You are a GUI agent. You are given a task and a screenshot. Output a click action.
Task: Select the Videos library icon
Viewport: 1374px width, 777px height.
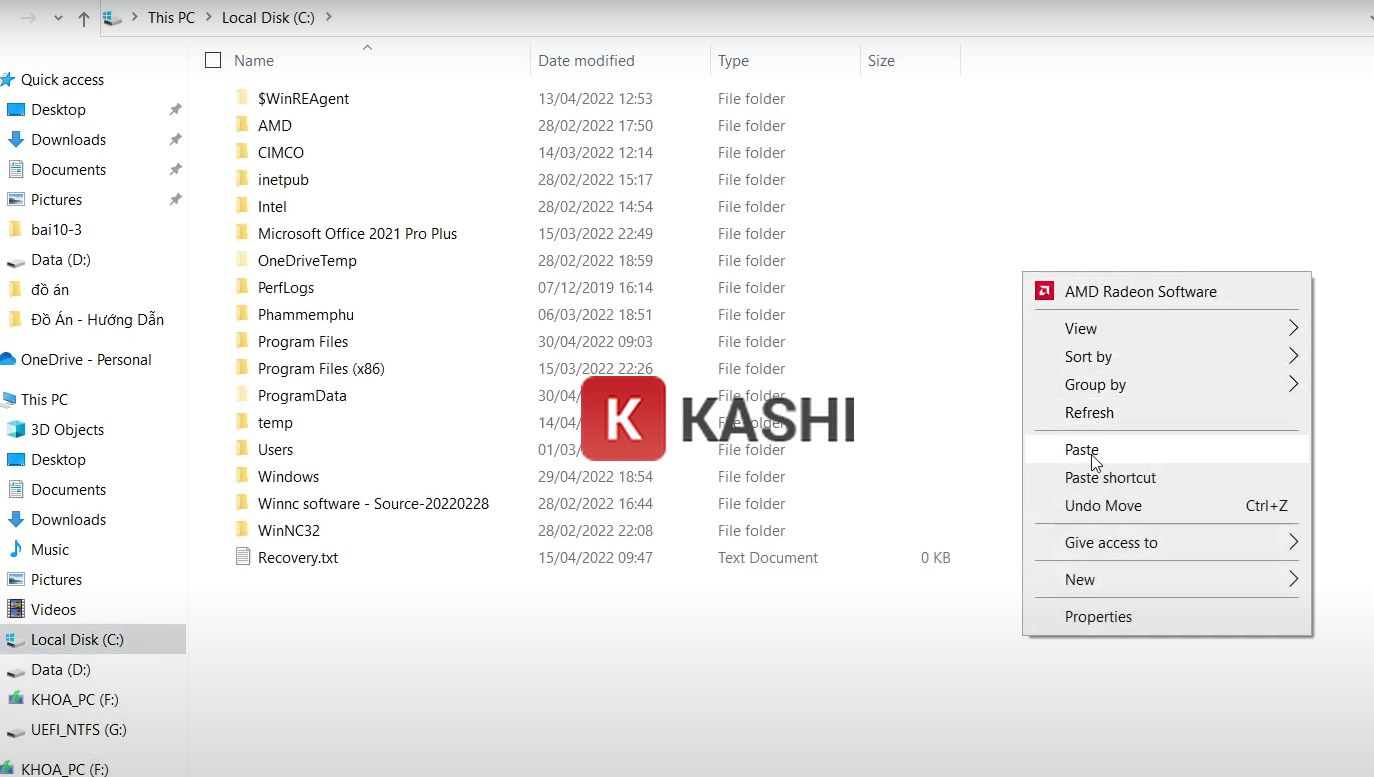click(16, 610)
